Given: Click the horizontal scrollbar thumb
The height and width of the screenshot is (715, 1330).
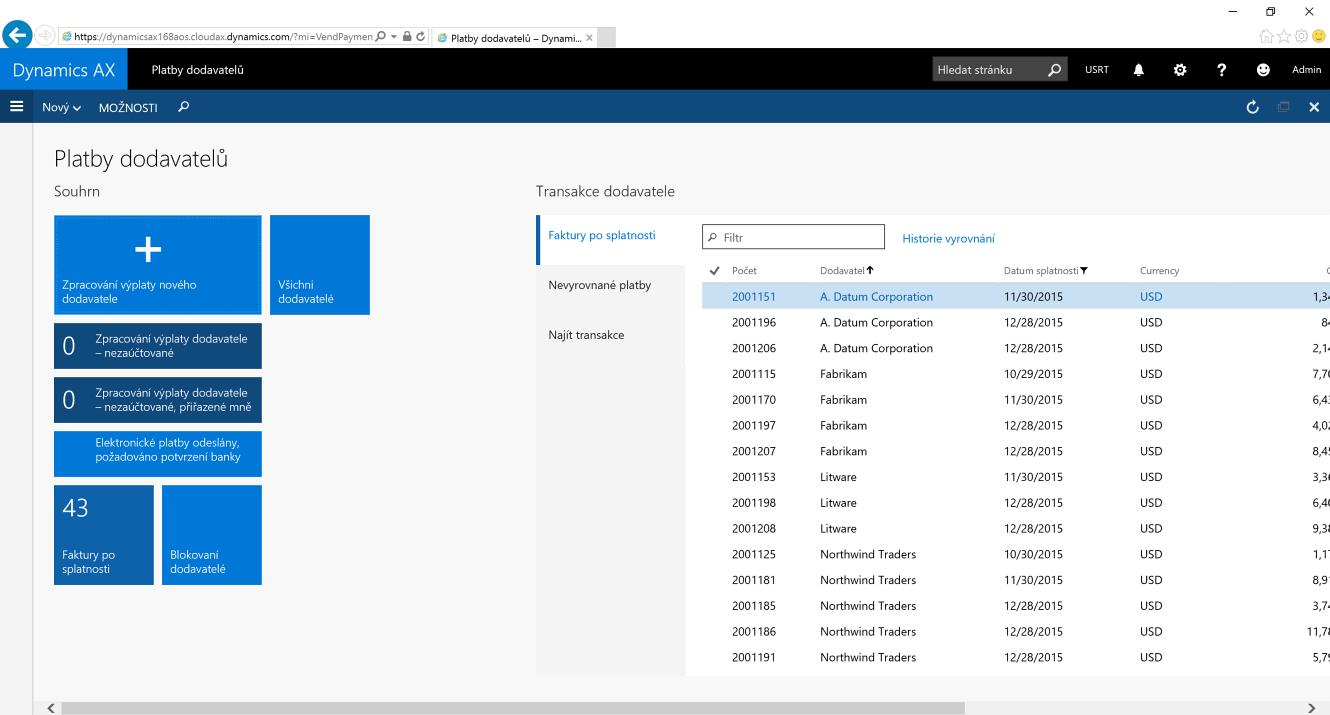Looking at the screenshot, I should 513,708.
